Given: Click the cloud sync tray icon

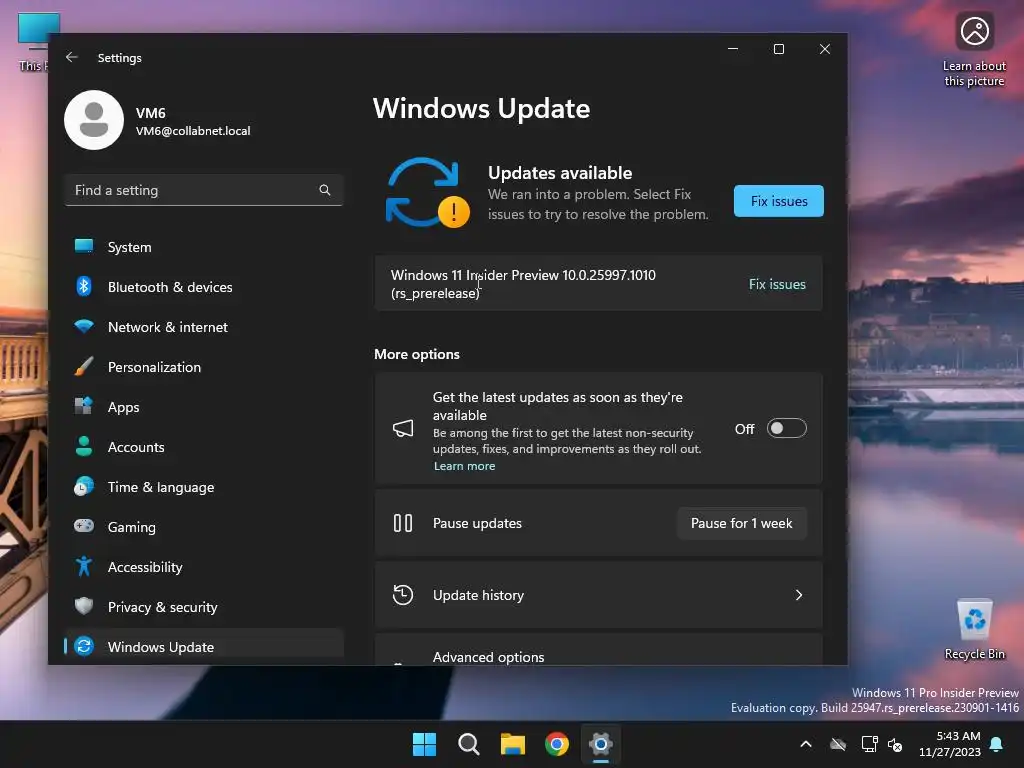Looking at the screenshot, I should point(838,744).
